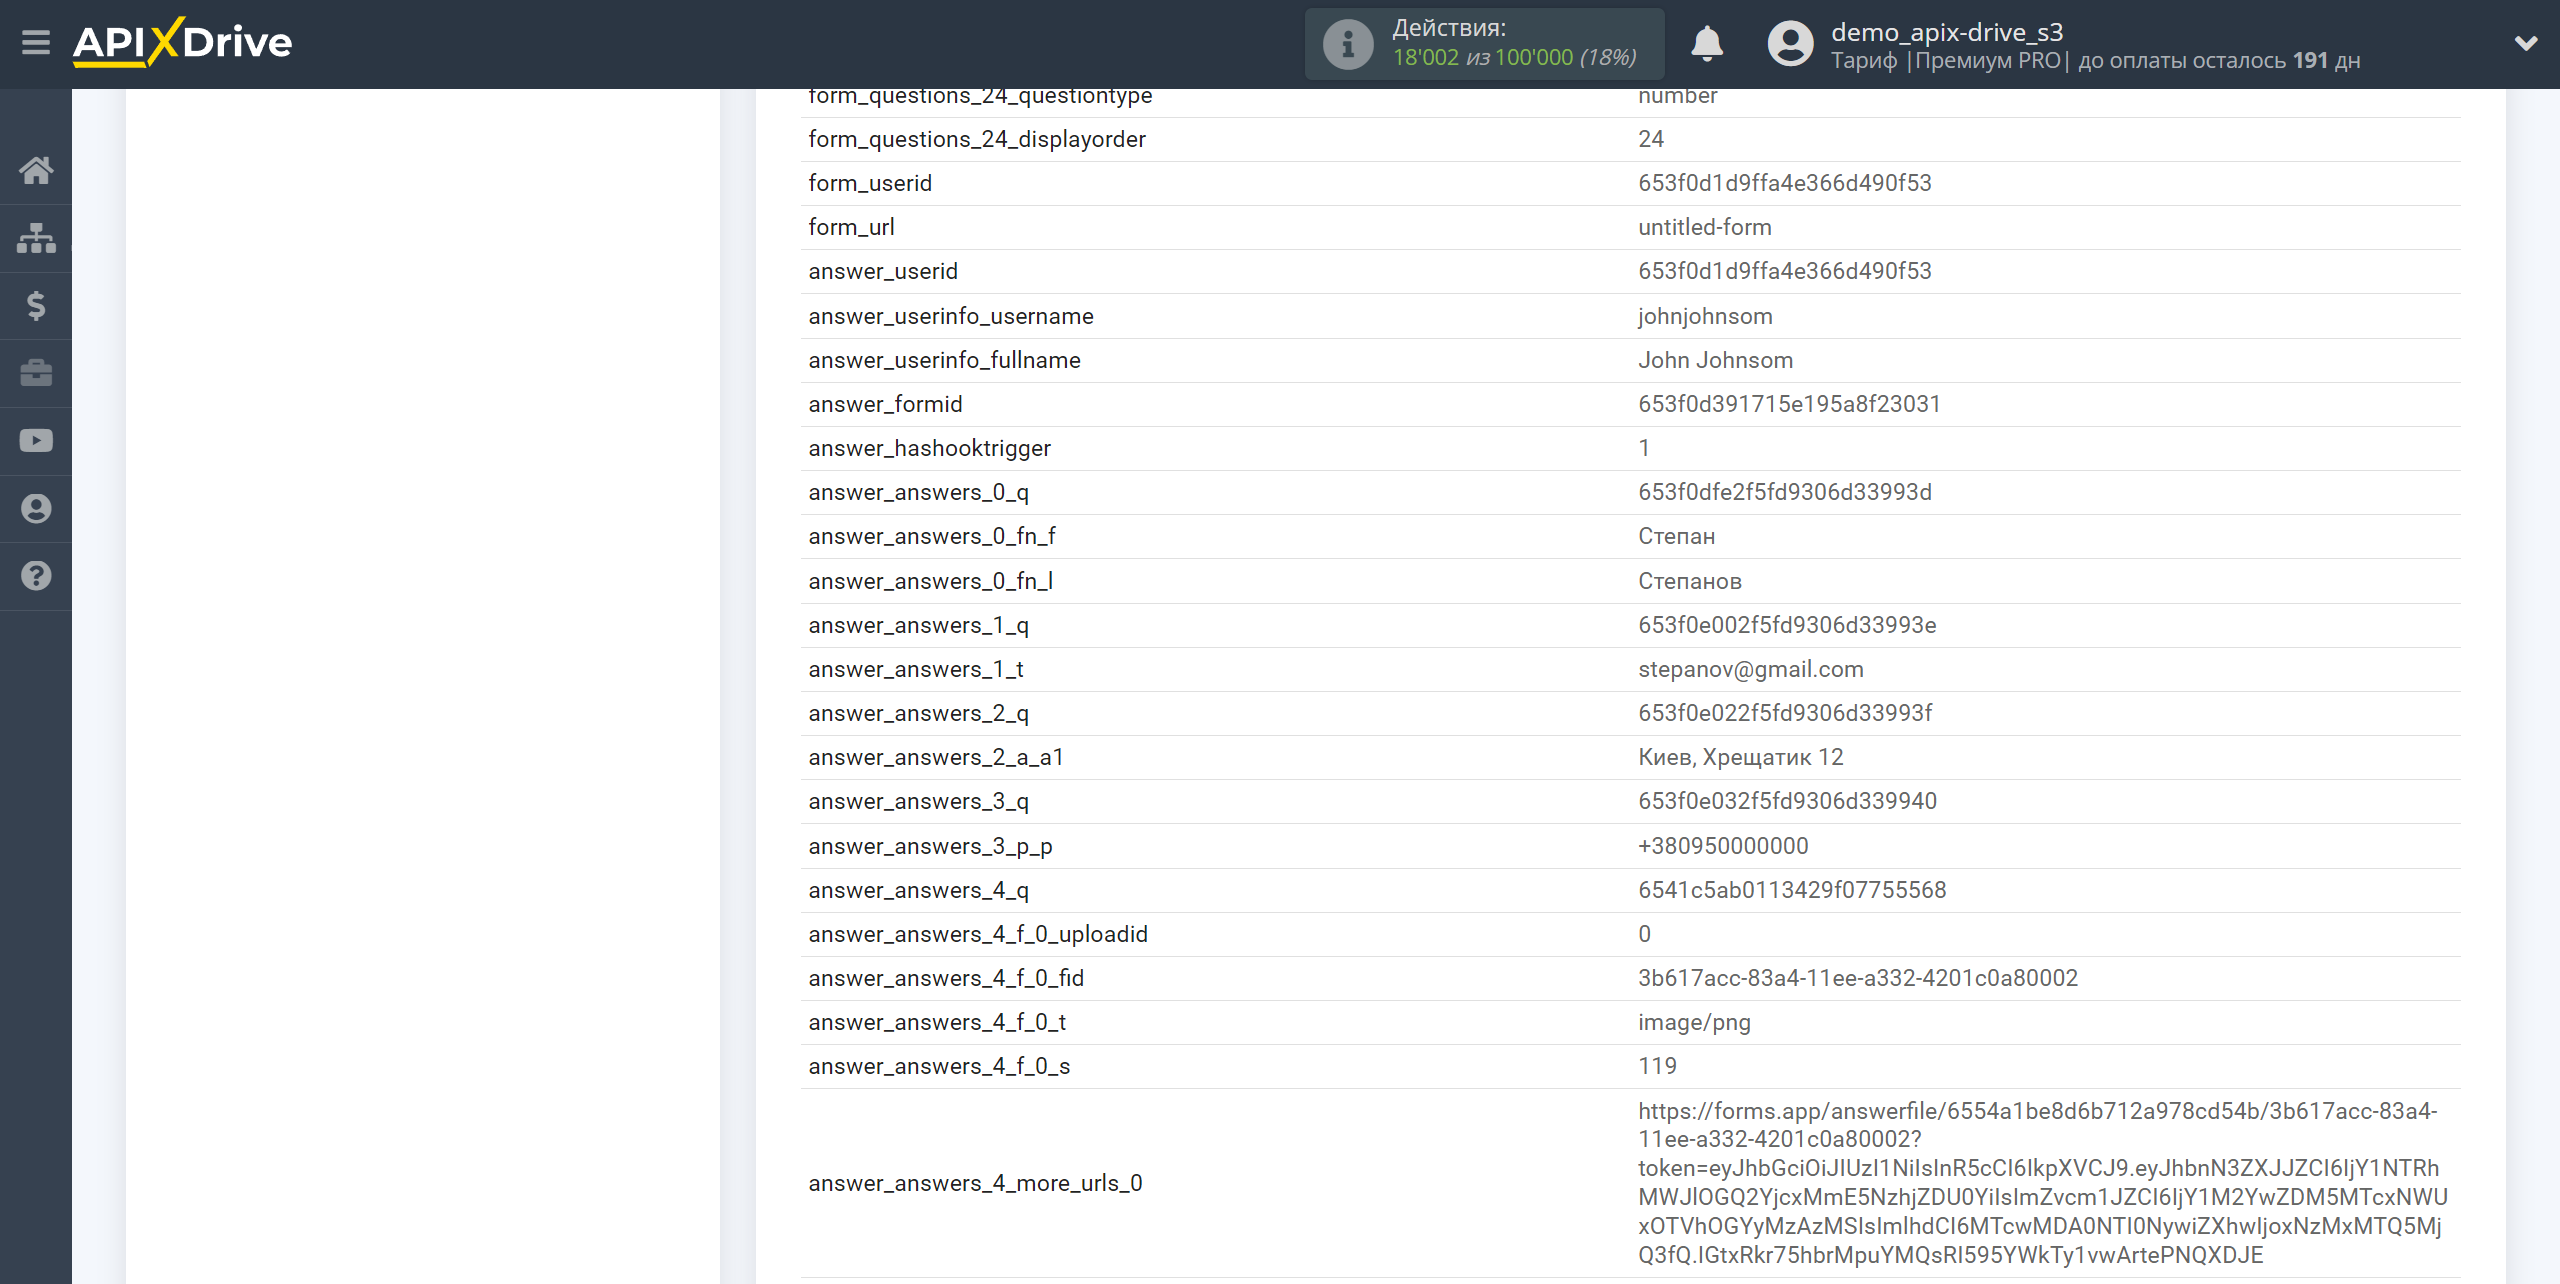Select the answer_answers_4_more_urls_0 field name
Screen dimensions: 2560x1284
click(975, 1183)
